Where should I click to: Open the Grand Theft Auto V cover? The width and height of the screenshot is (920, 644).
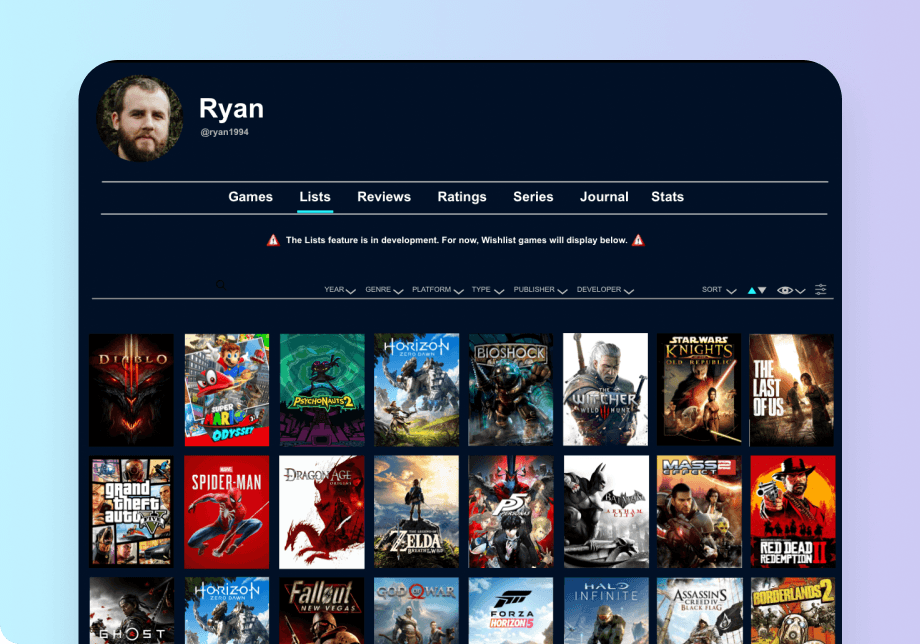pyautogui.click(x=131, y=512)
